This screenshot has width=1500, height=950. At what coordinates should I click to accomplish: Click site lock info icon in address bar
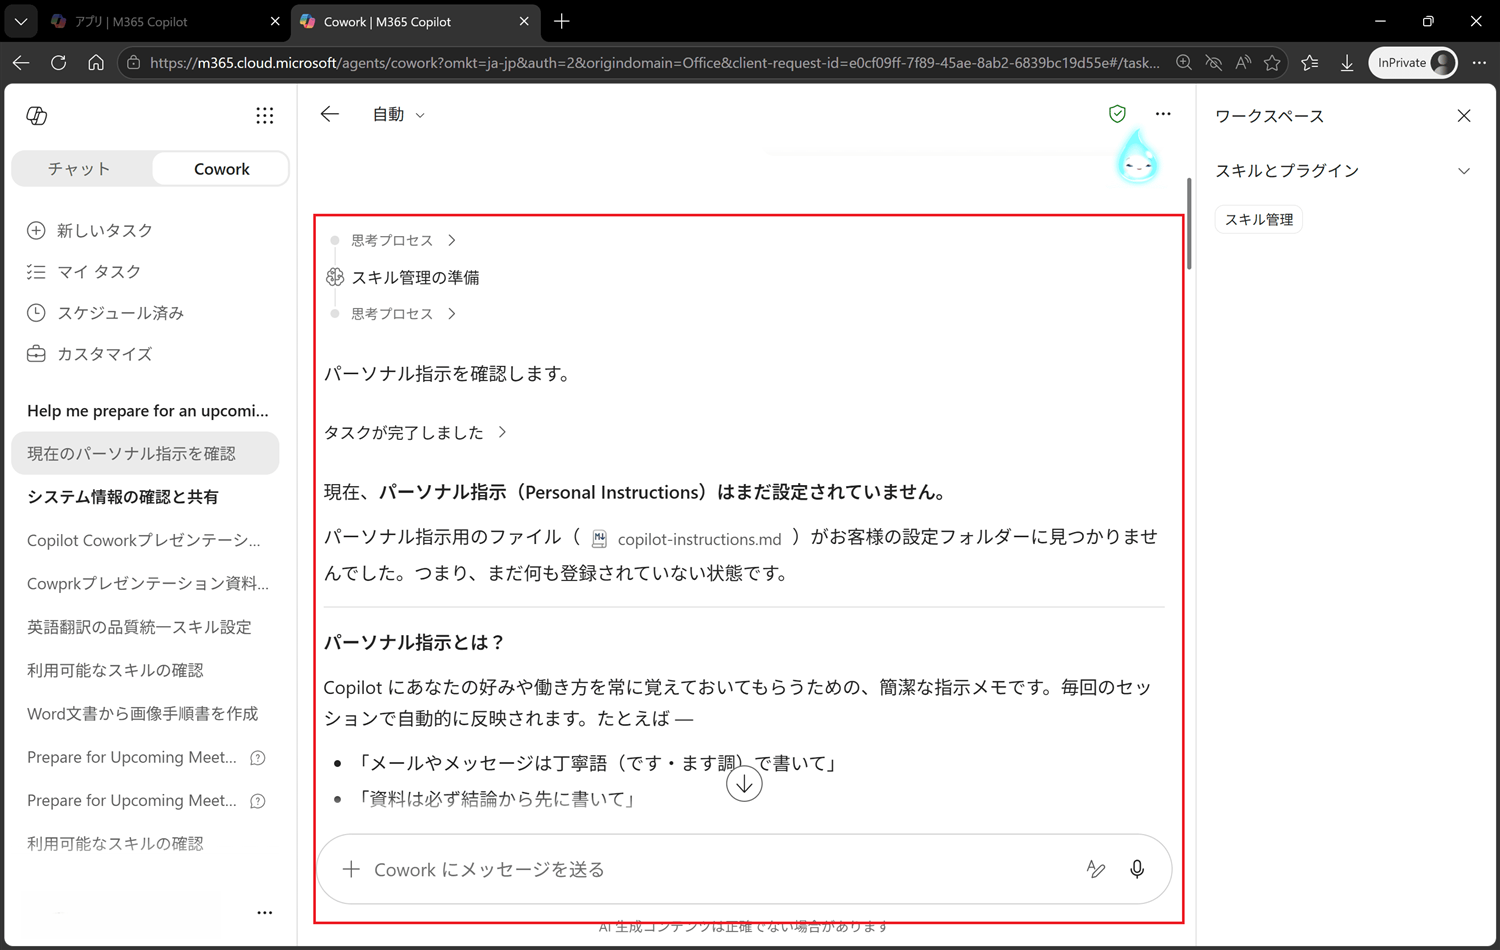point(133,62)
